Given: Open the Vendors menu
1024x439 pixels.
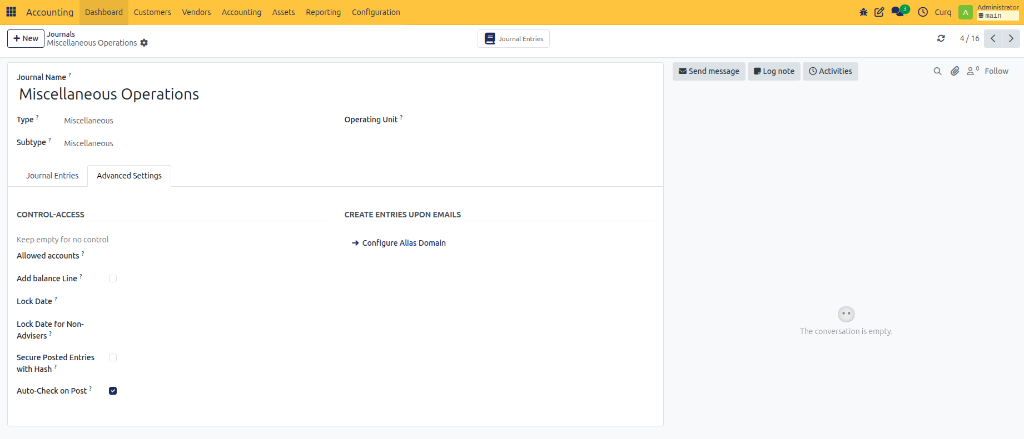Looking at the screenshot, I should point(197,12).
